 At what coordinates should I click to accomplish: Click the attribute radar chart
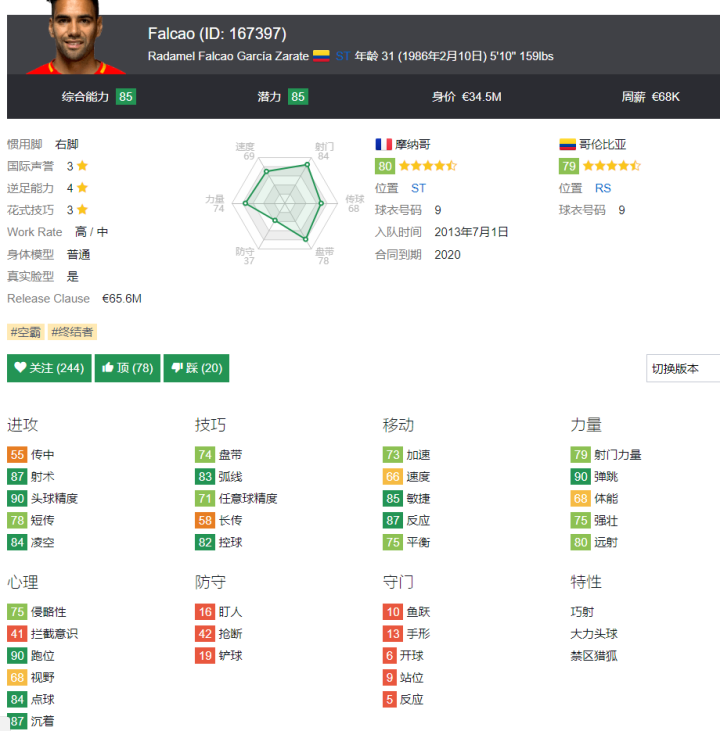click(284, 203)
